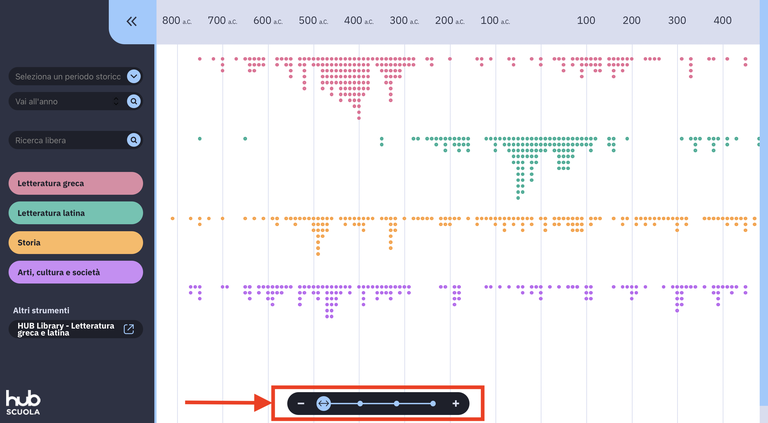Select the second stop on zoom slider

pos(360,403)
